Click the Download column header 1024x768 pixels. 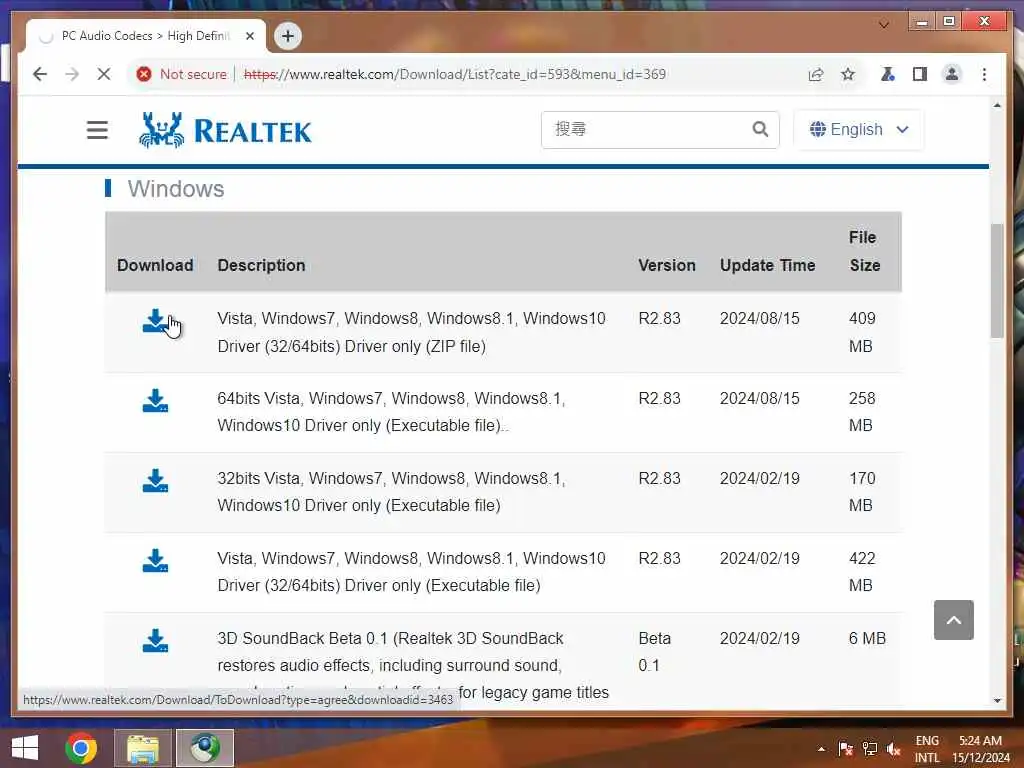coord(155,265)
